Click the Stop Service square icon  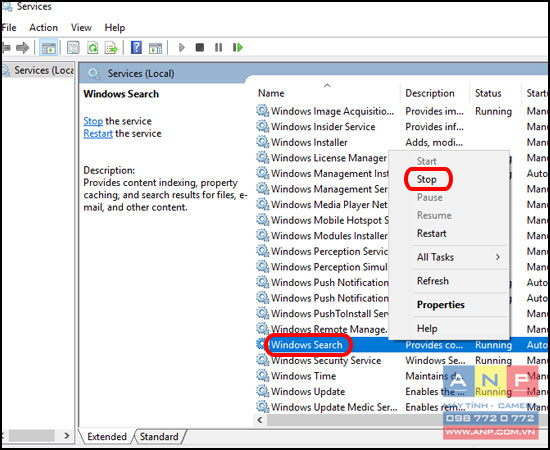(200, 47)
